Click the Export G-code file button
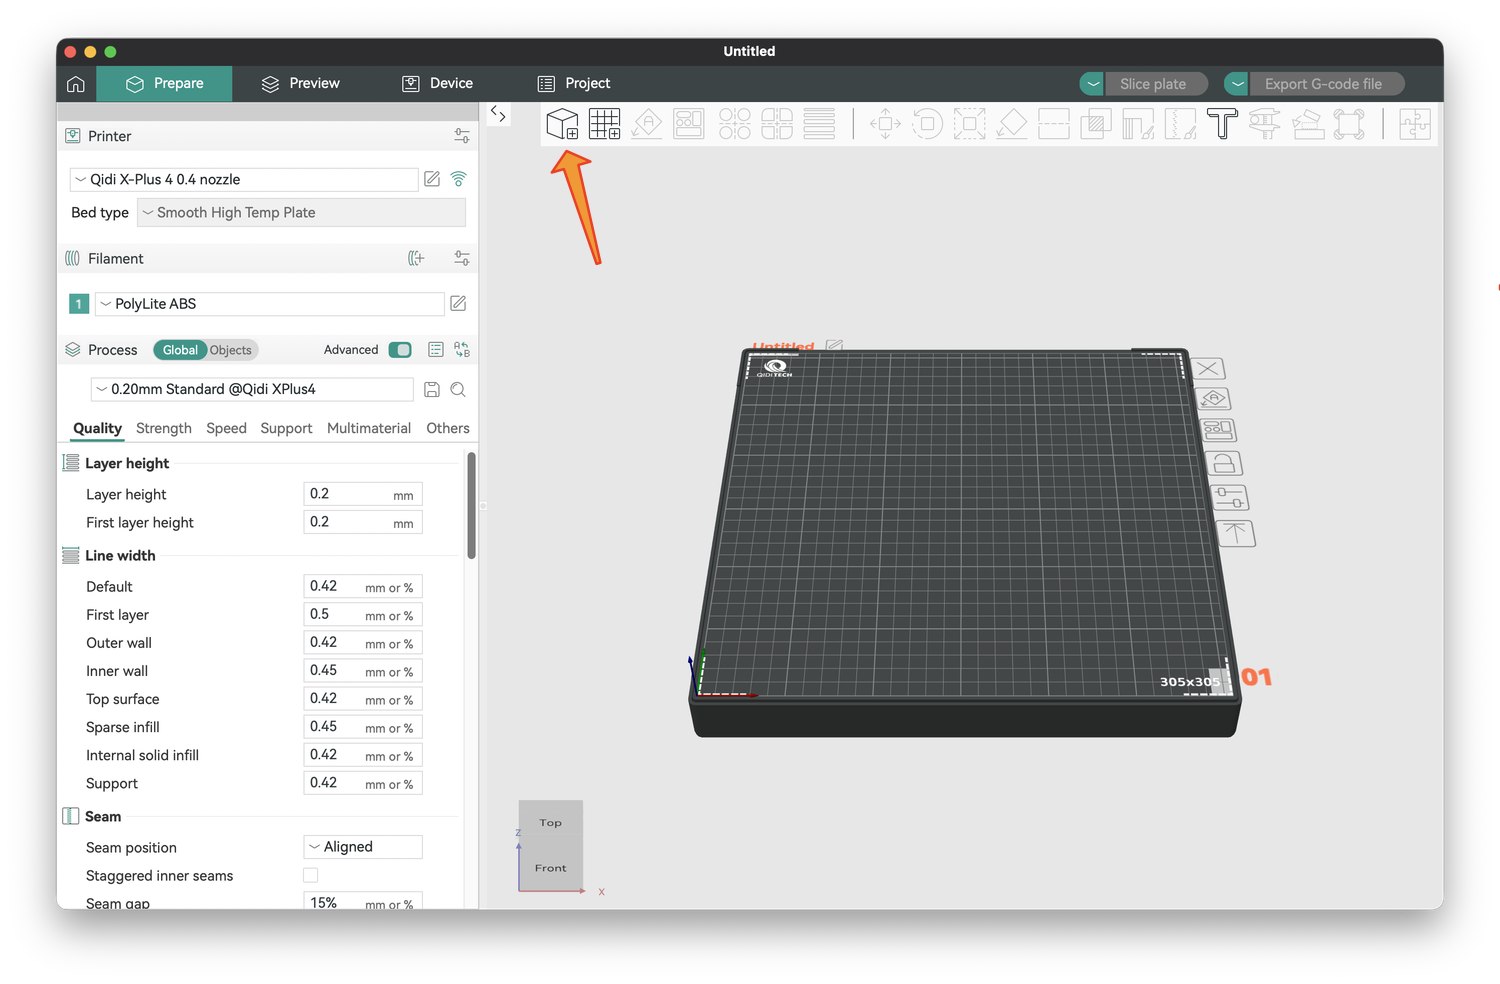 click(1323, 84)
